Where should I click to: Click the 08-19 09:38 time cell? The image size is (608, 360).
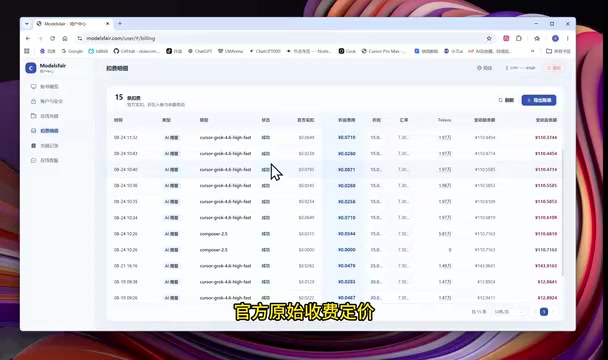[126, 282]
